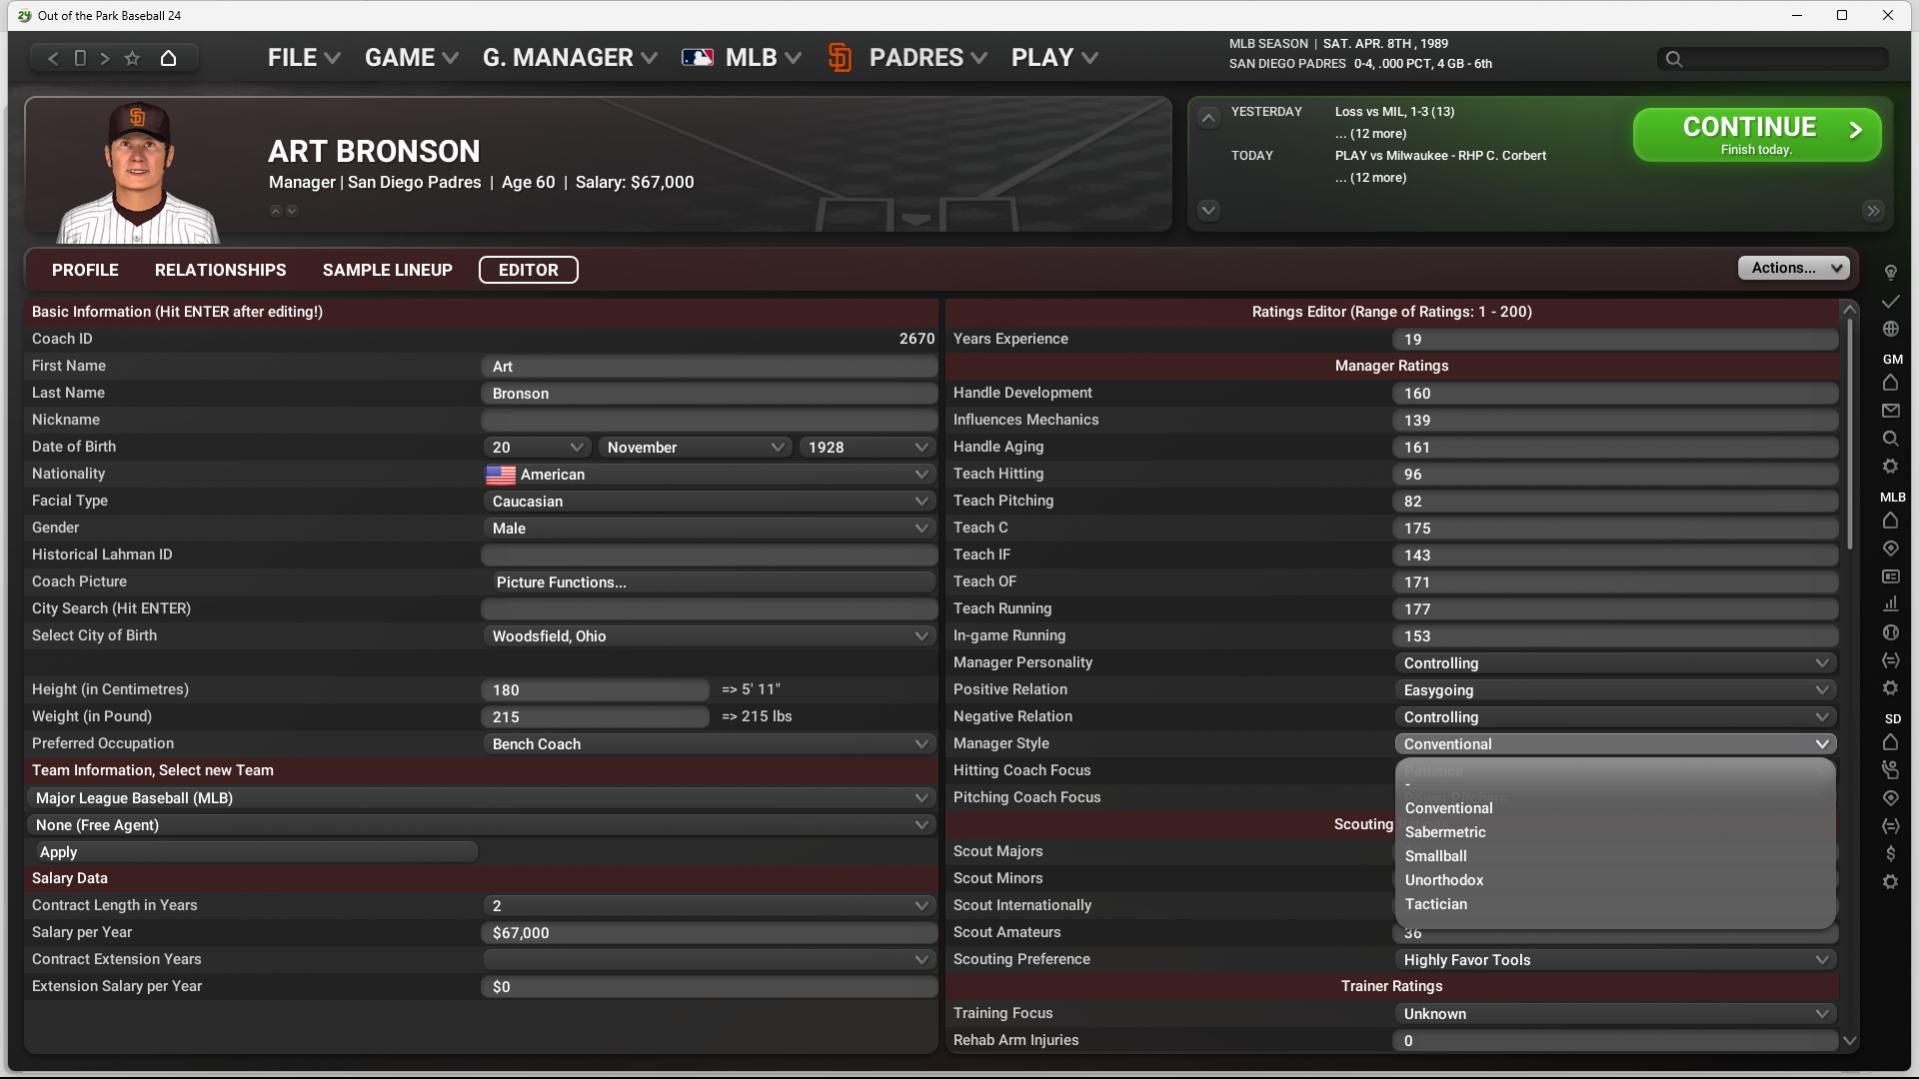Click the up arrow in the schedule panel
Image resolution: width=1919 pixels, height=1079 pixels.
(1208, 118)
